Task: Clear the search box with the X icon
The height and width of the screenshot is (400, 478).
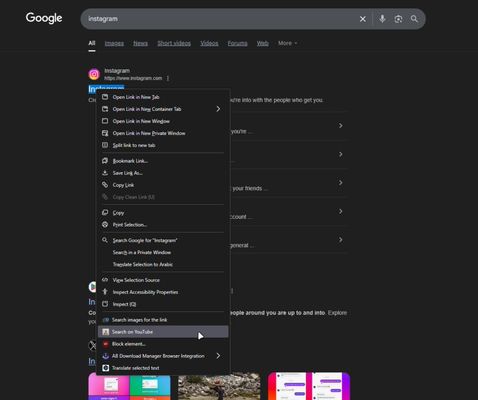Action: click(363, 19)
